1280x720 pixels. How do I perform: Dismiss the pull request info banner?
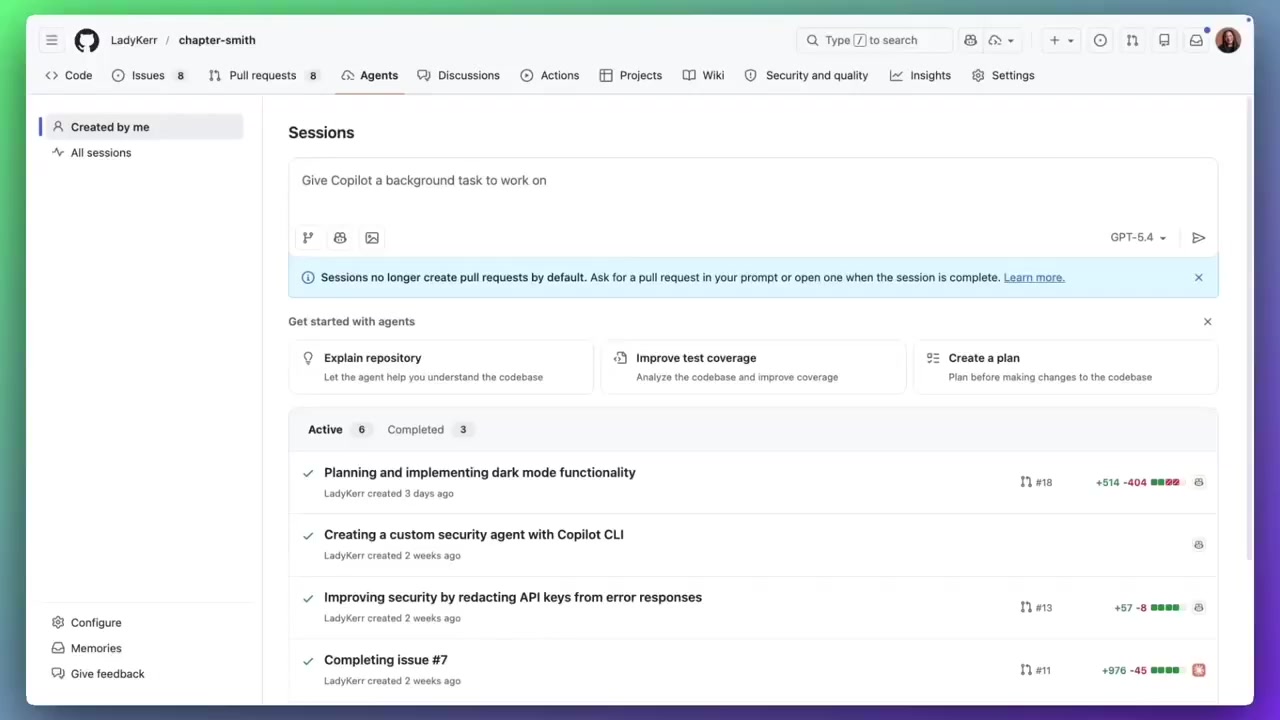coord(1198,277)
